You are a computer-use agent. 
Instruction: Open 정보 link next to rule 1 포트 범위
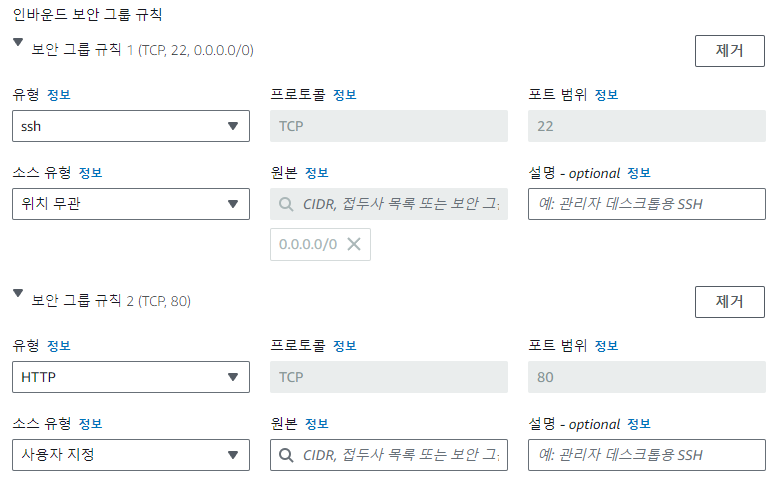[606, 94]
